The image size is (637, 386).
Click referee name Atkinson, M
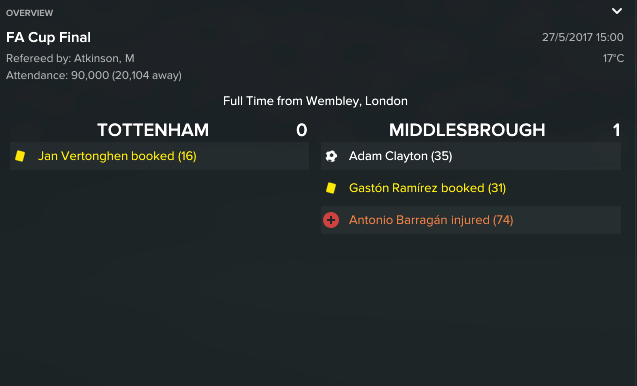(x=104, y=59)
